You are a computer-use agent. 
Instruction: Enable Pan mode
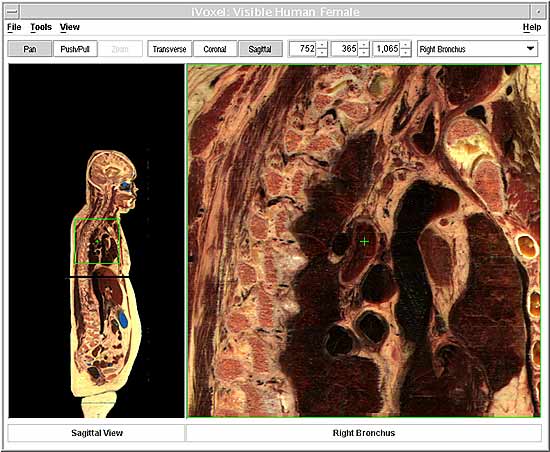(30, 49)
